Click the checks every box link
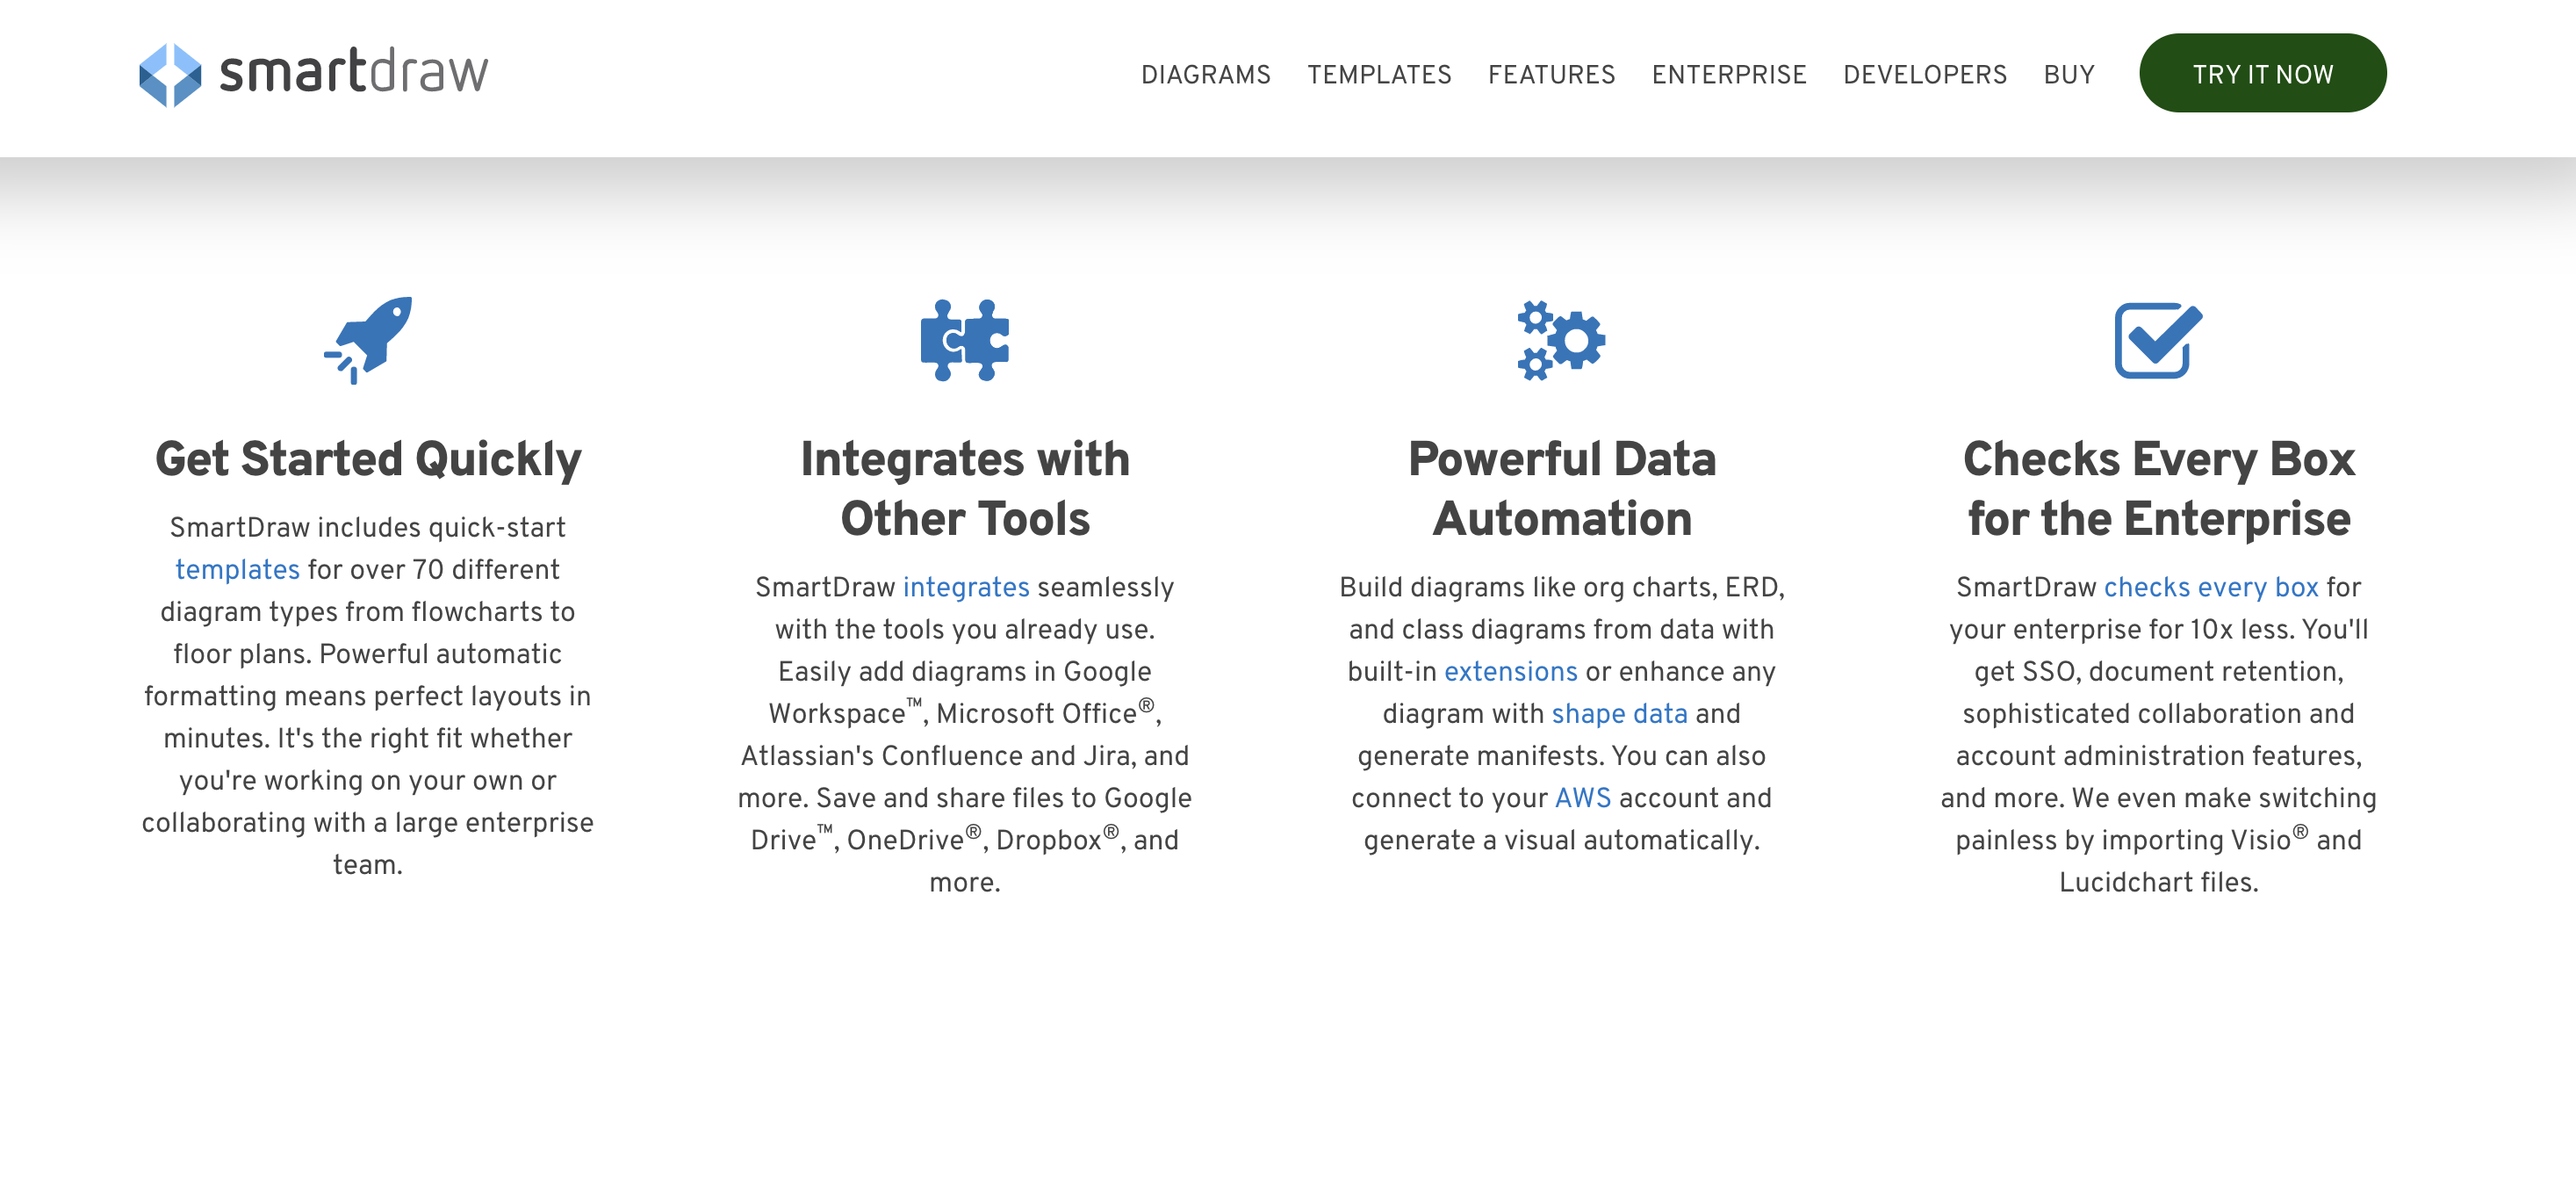 pyautogui.click(x=2210, y=587)
